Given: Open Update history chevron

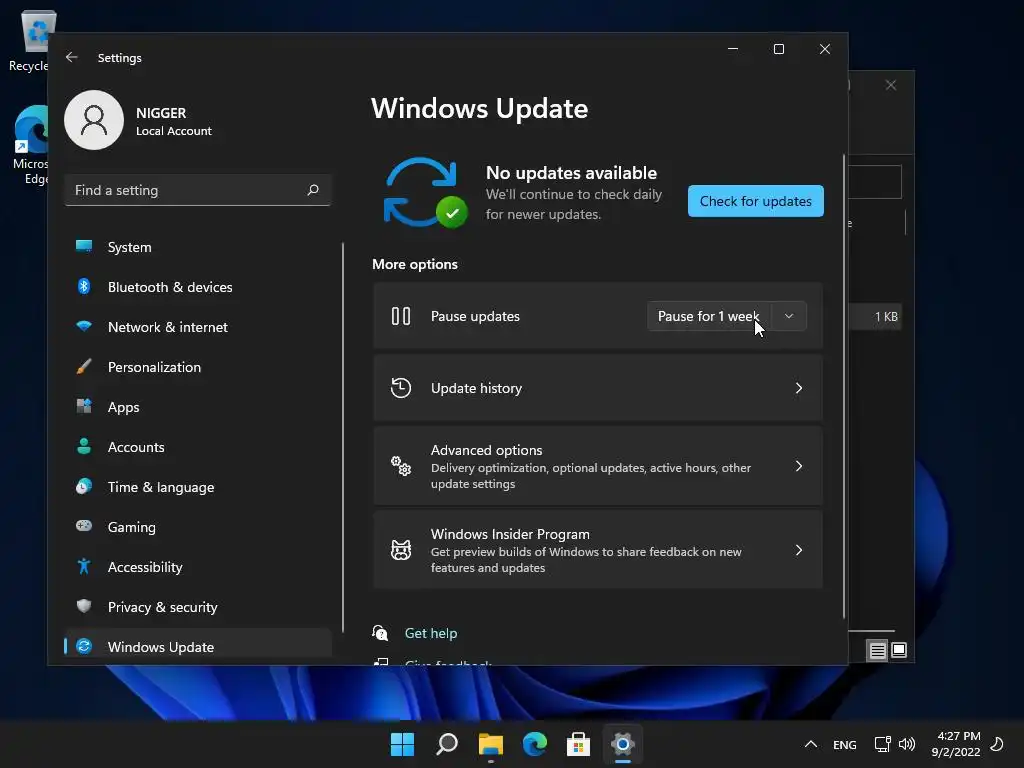Looking at the screenshot, I should click(x=799, y=388).
